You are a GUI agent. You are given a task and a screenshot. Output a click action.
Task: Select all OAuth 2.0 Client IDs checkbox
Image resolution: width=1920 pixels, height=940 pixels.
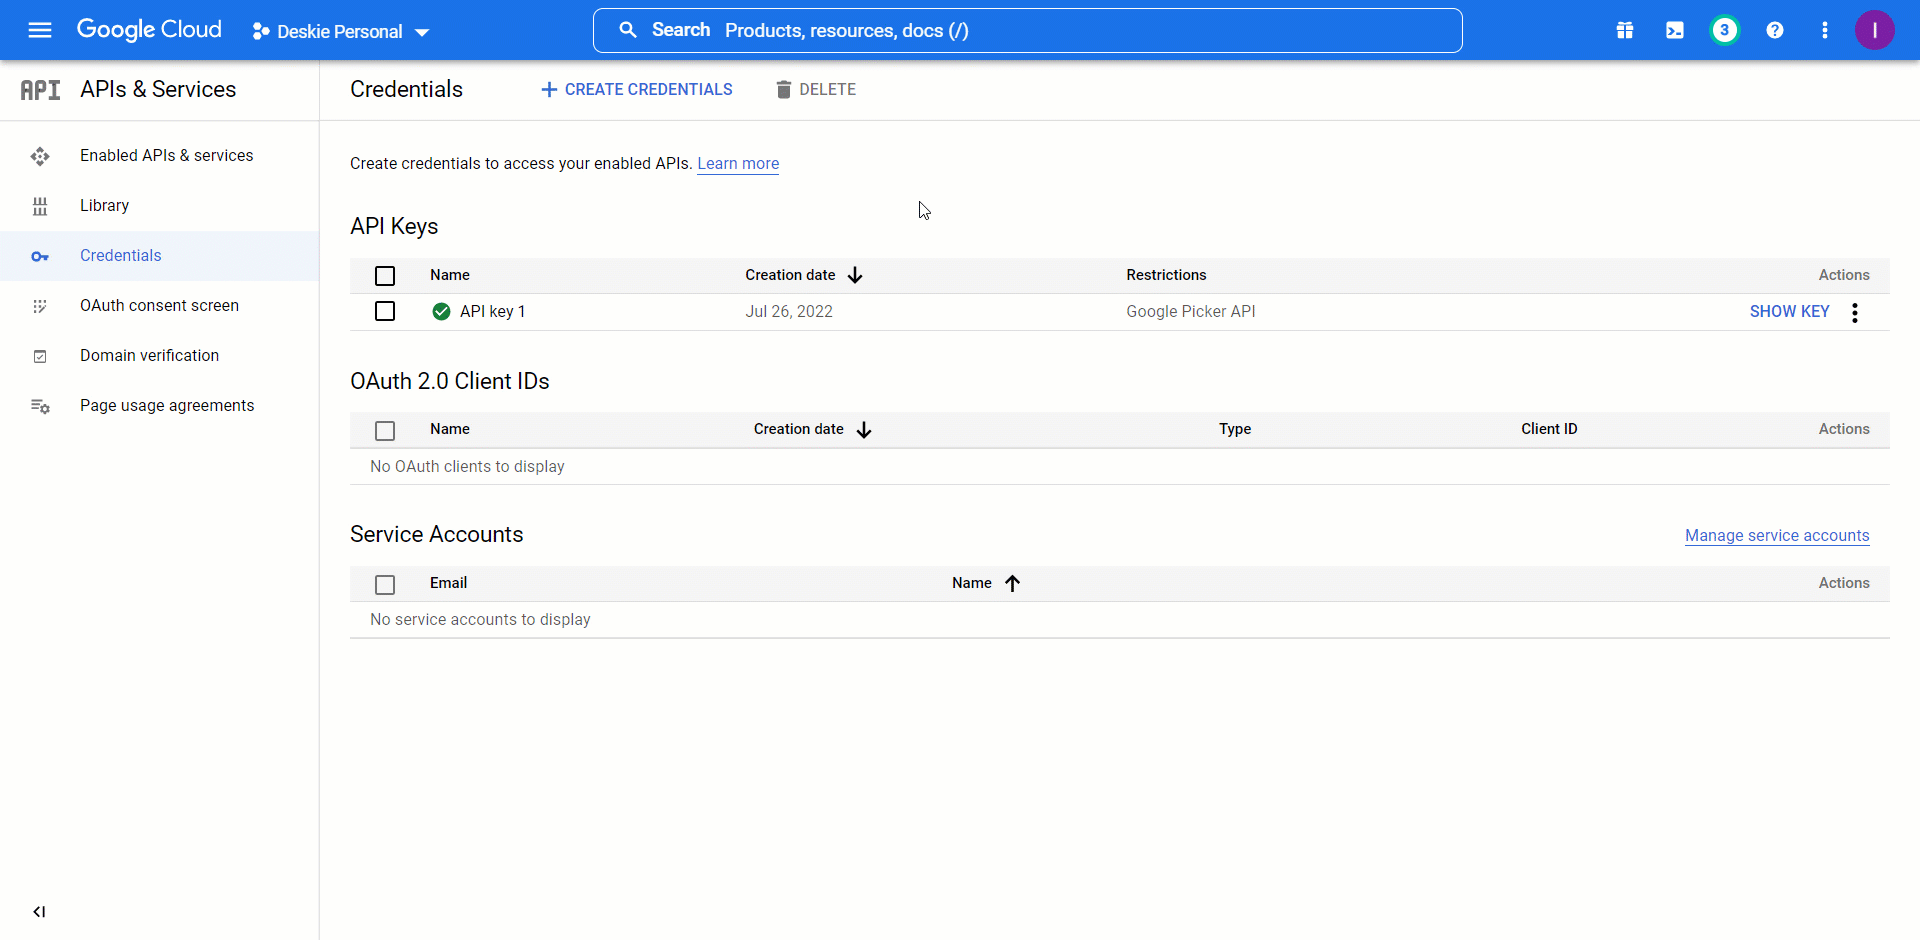coord(385,431)
